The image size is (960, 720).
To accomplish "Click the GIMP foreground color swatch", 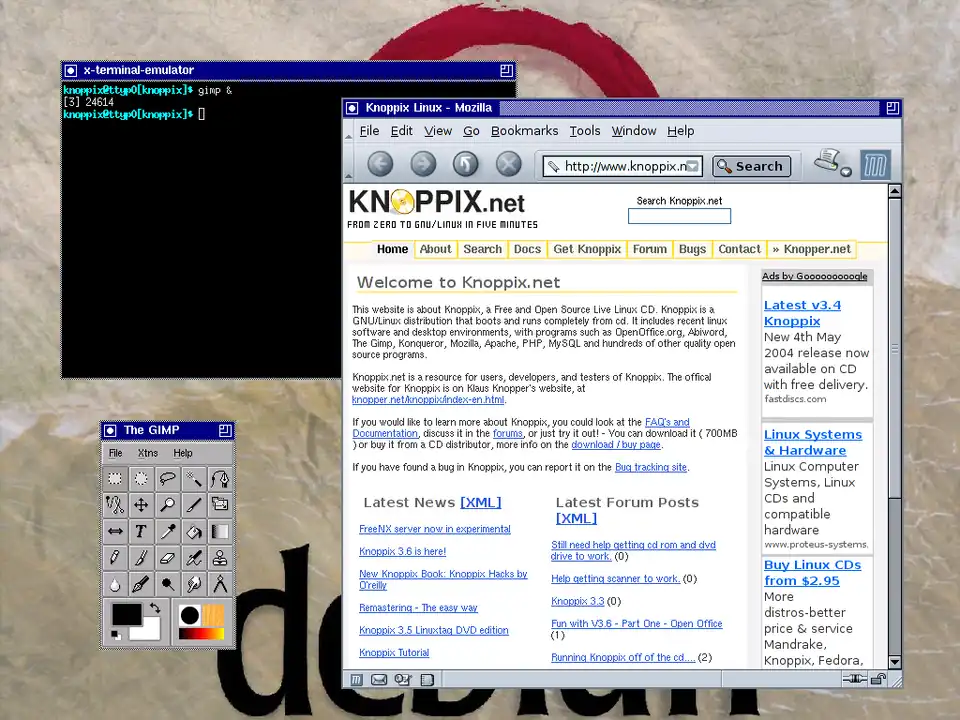I will [126, 614].
